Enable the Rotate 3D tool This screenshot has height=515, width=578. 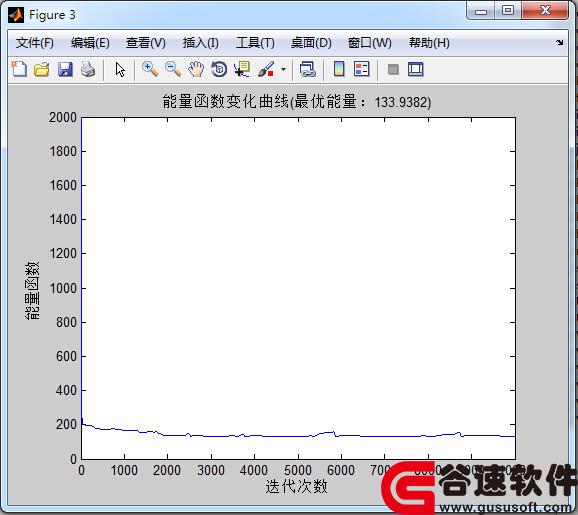pos(219,69)
